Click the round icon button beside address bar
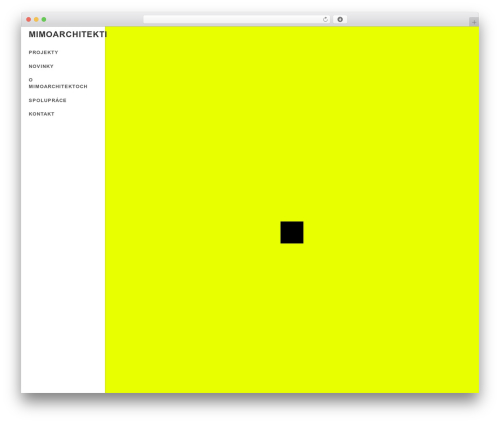Image resolution: width=500 pixels, height=423 pixels. pos(340,19)
